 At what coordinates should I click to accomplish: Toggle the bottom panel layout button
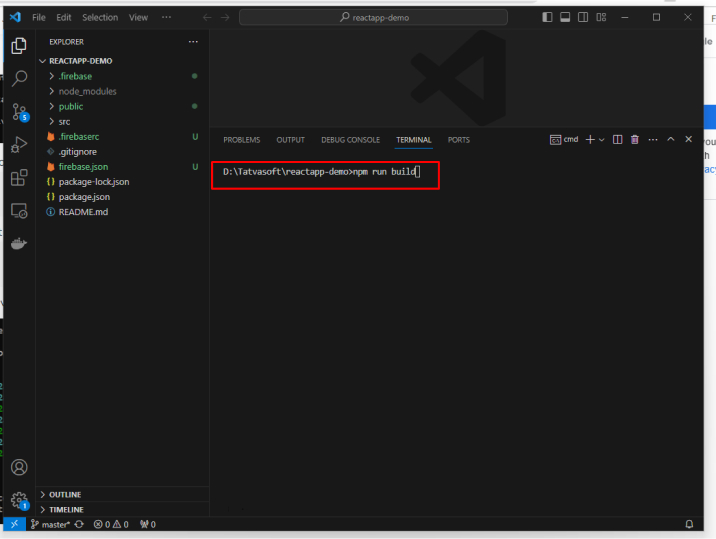click(x=565, y=17)
